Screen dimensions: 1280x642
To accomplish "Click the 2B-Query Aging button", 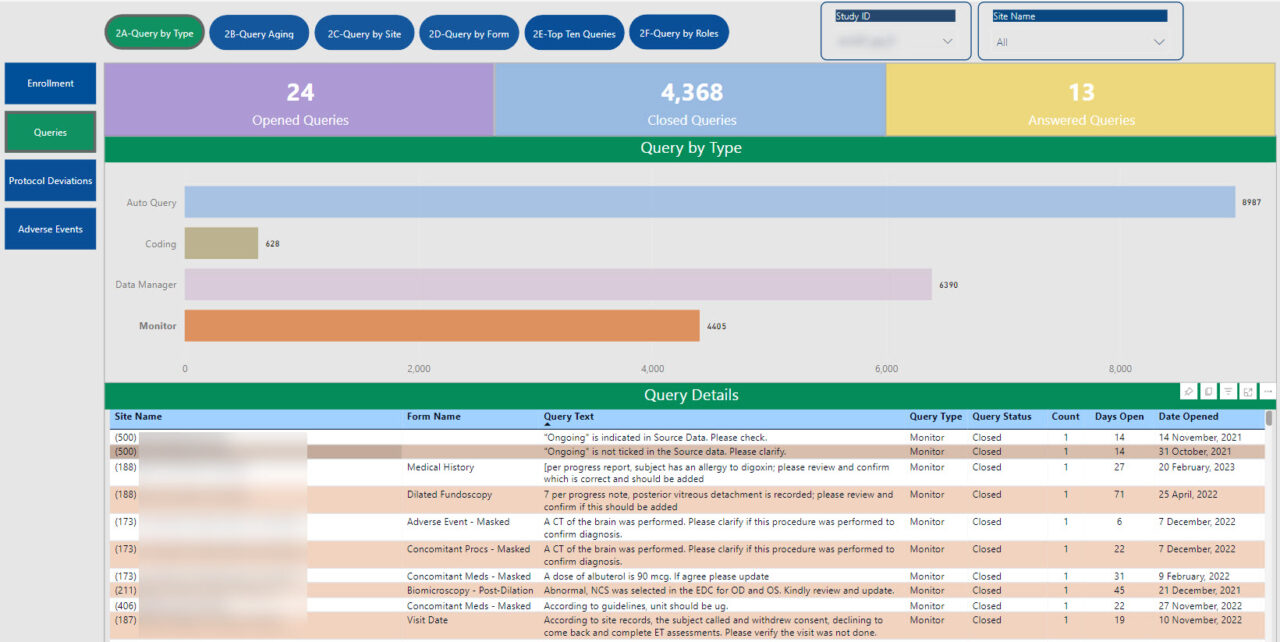I will [259, 31].
